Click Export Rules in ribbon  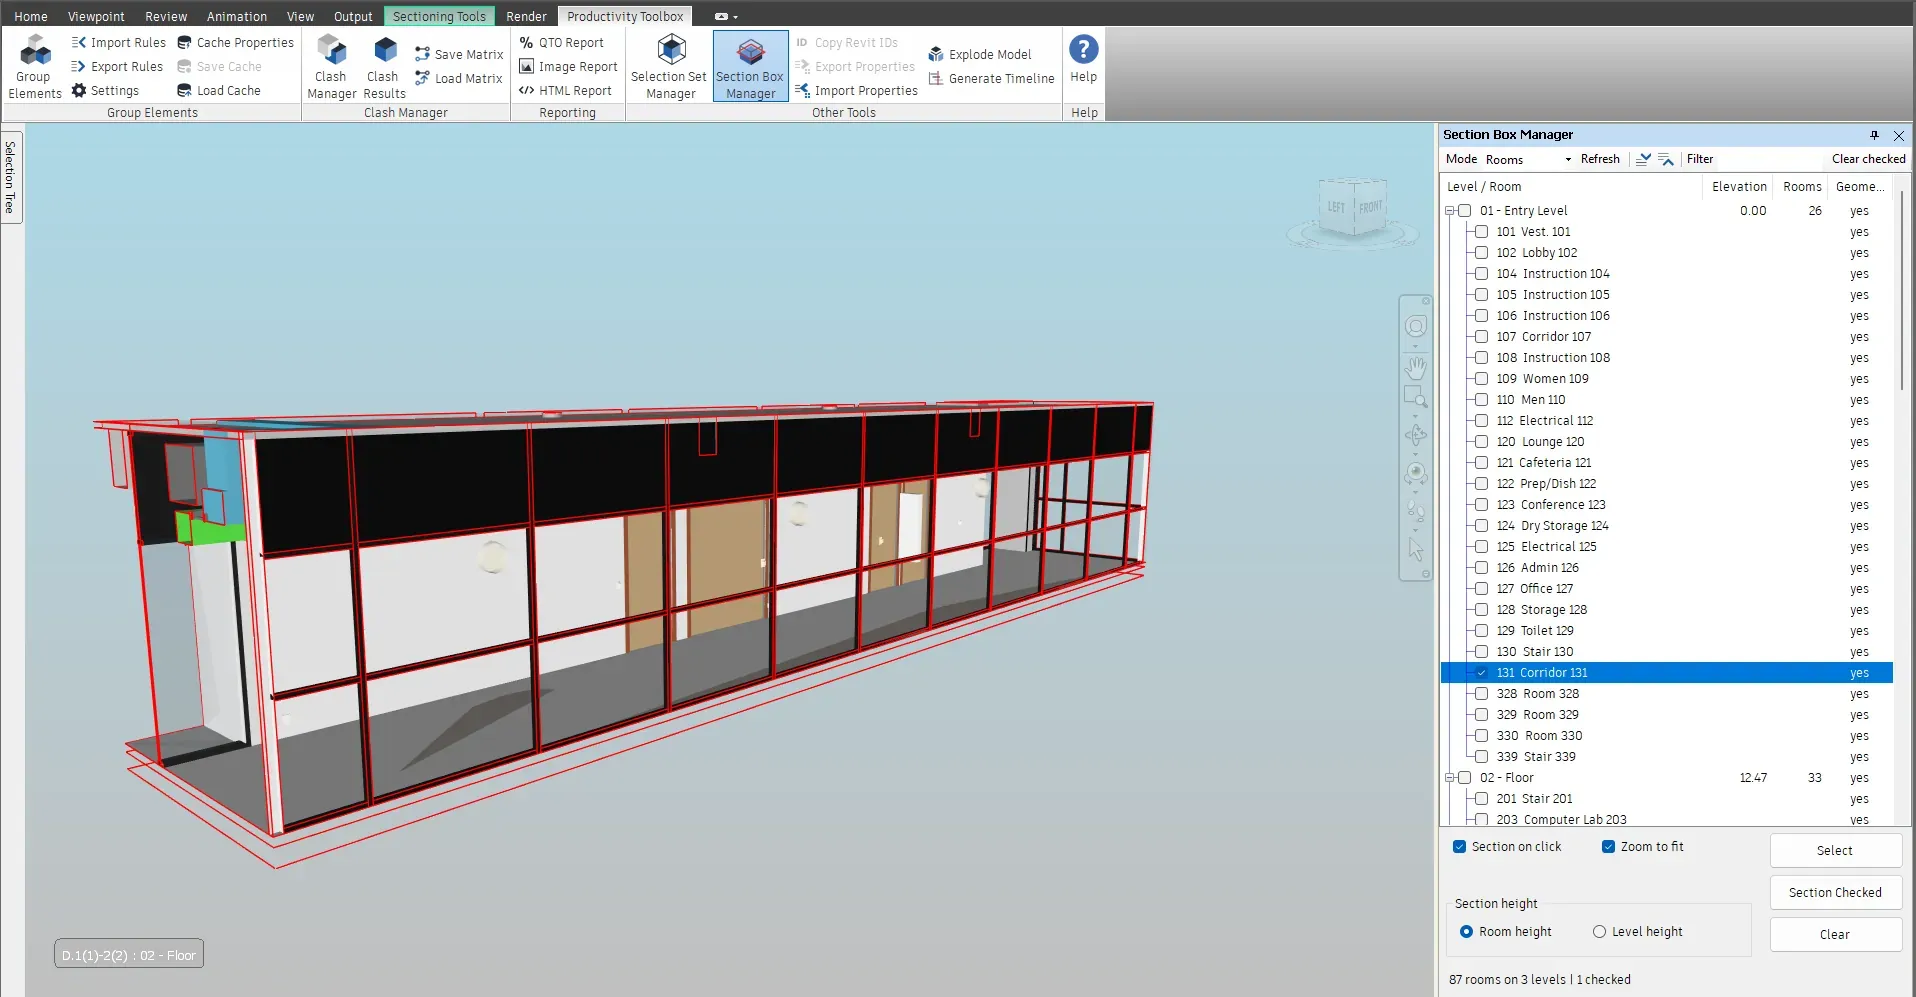click(x=117, y=66)
